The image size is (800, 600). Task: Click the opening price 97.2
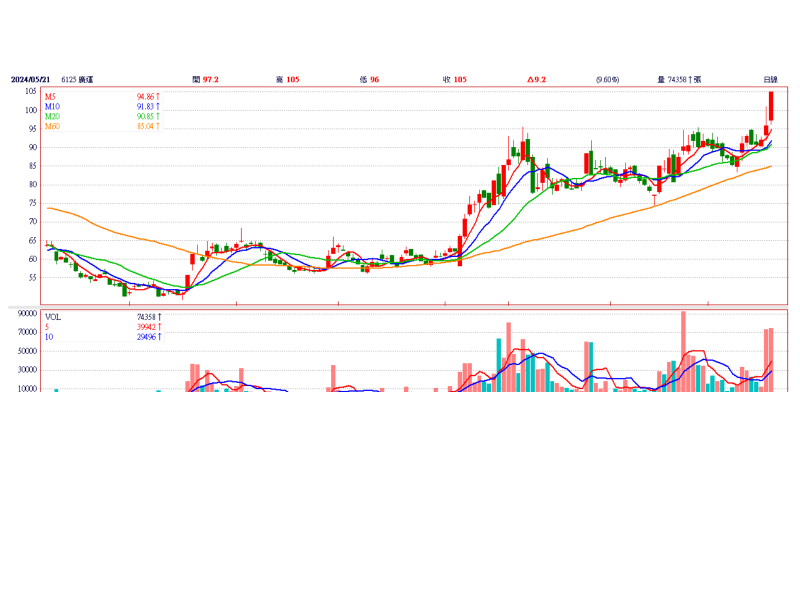pos(206,79)
